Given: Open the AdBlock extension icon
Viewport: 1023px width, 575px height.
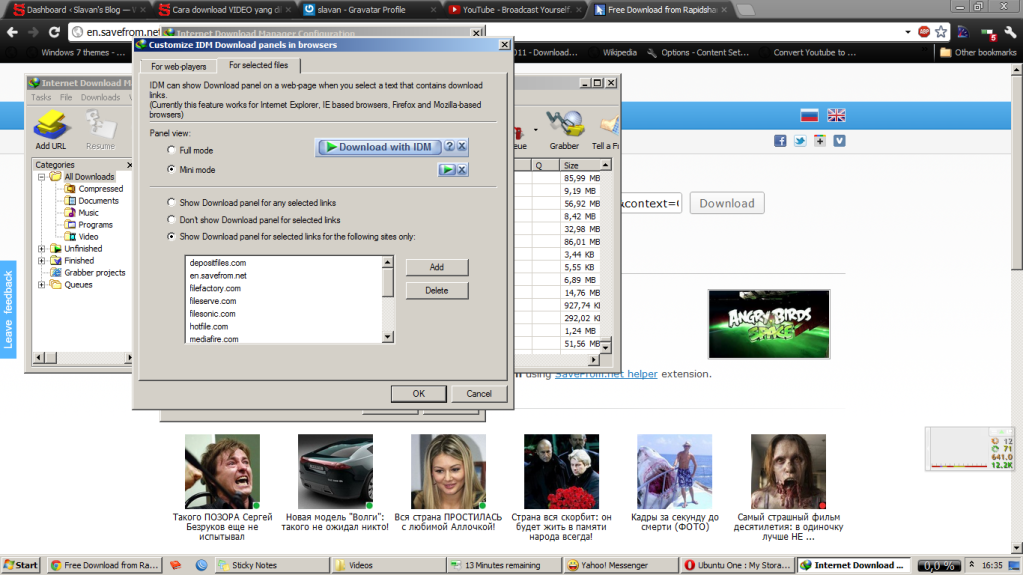Looking at the screenshot, I should coord(924,32).
